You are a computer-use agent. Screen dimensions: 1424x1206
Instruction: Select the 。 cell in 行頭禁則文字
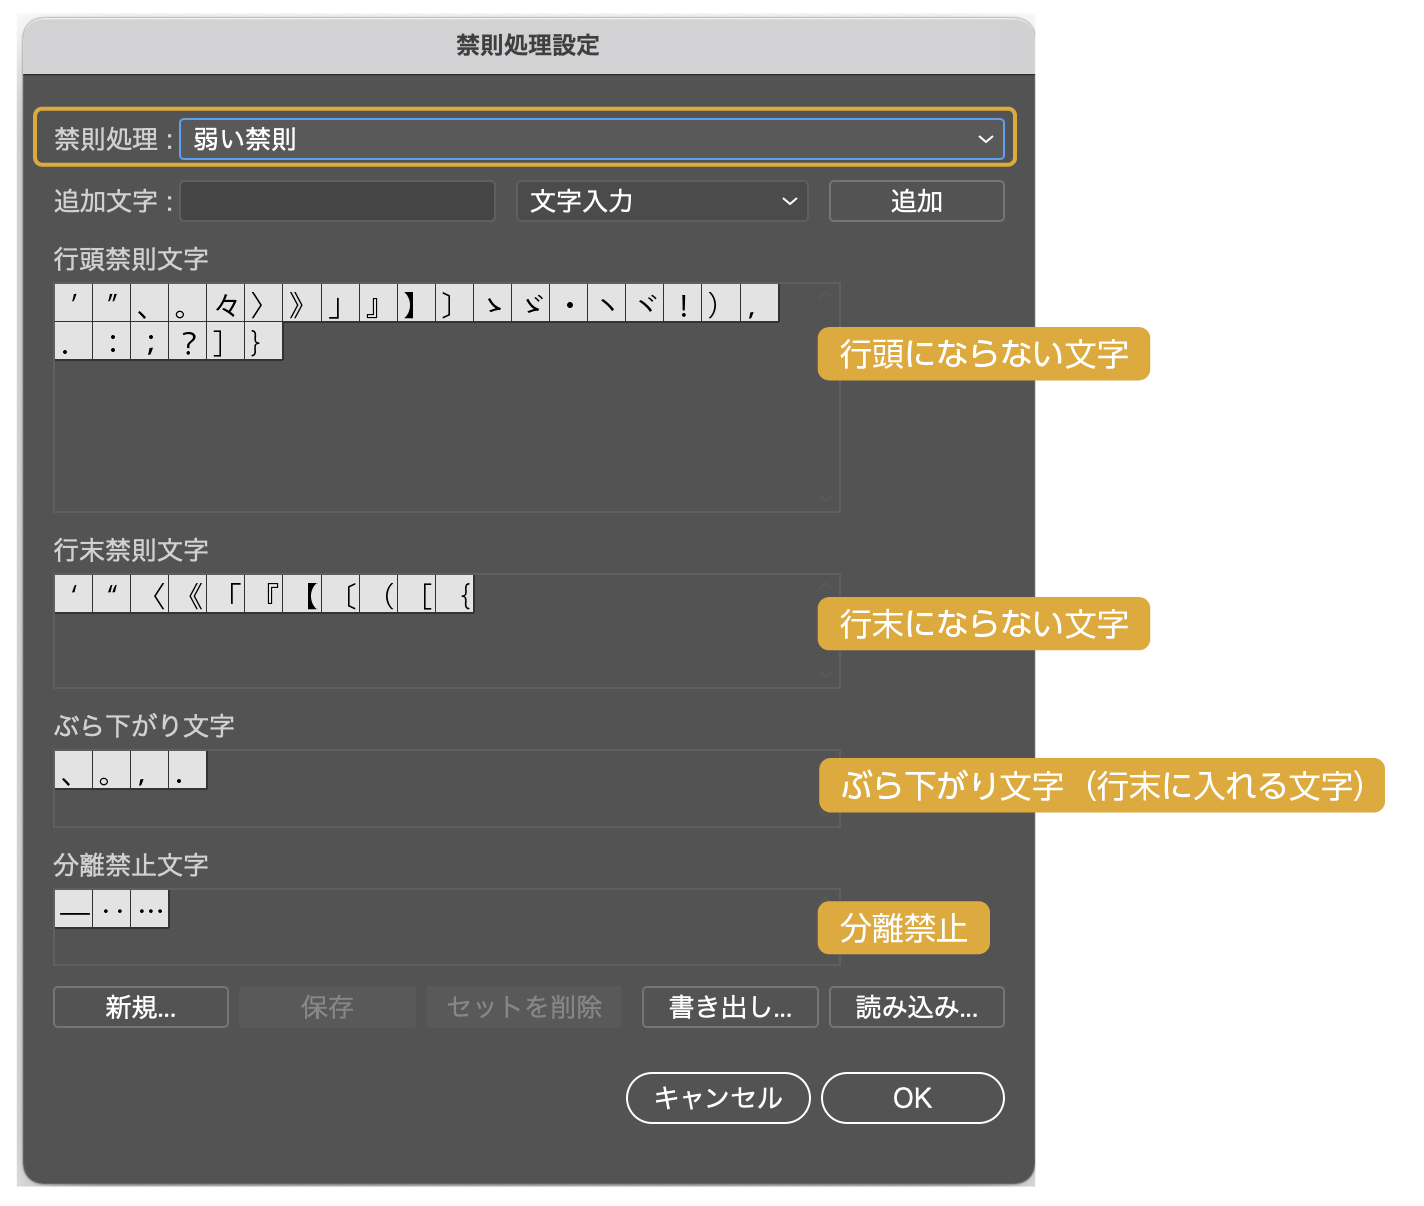click(x=188, y=303)
